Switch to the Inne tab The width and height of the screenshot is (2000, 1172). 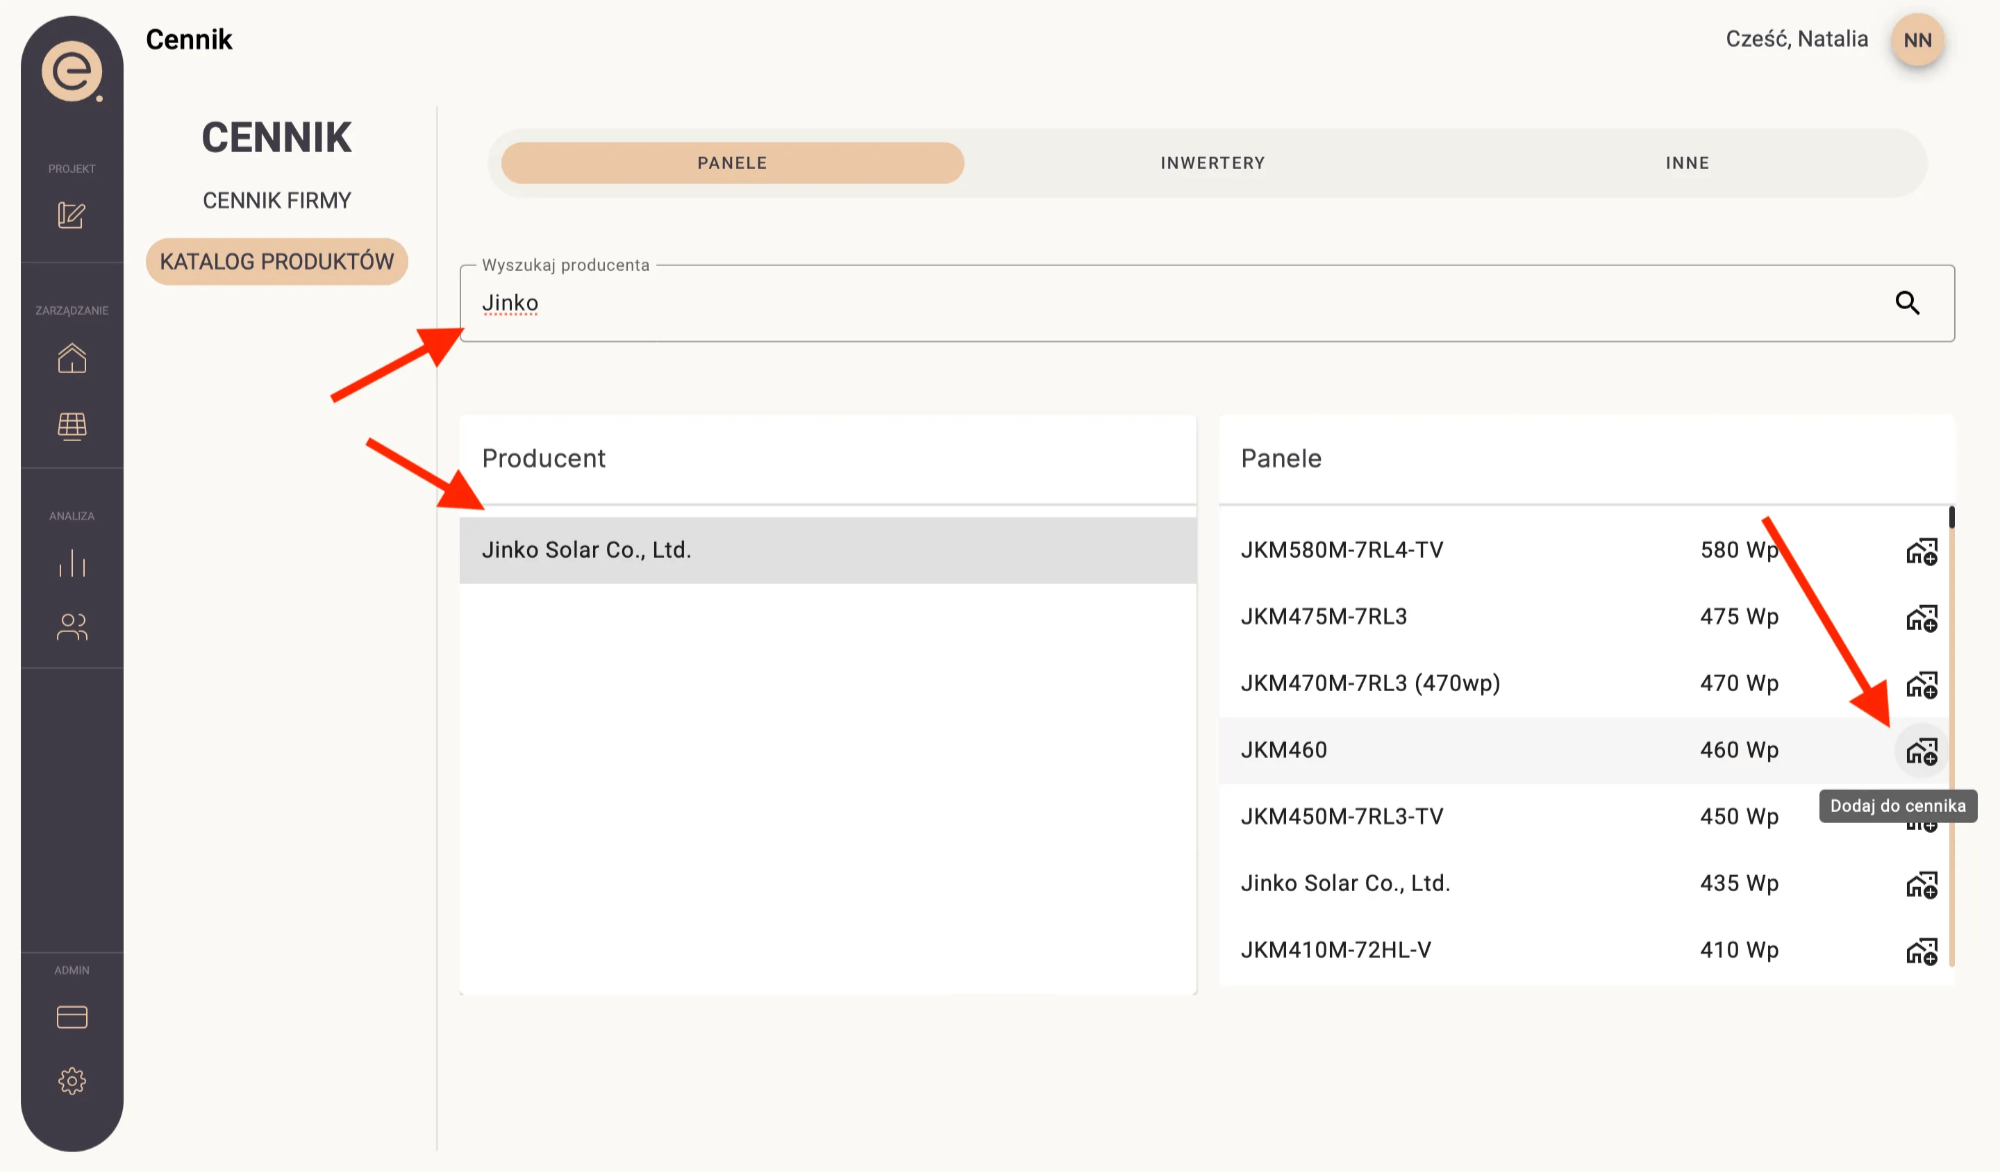(x=1687, y=163)
